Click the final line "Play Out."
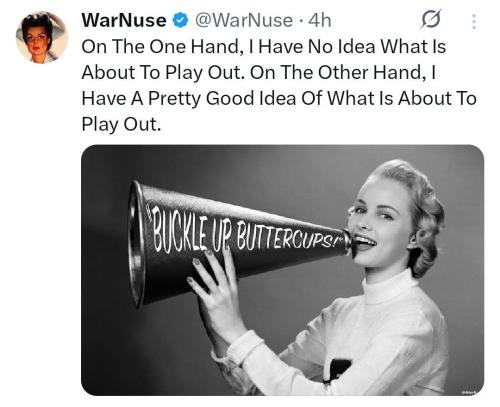This screenshot has width=500, height=407. click(121, 125)
